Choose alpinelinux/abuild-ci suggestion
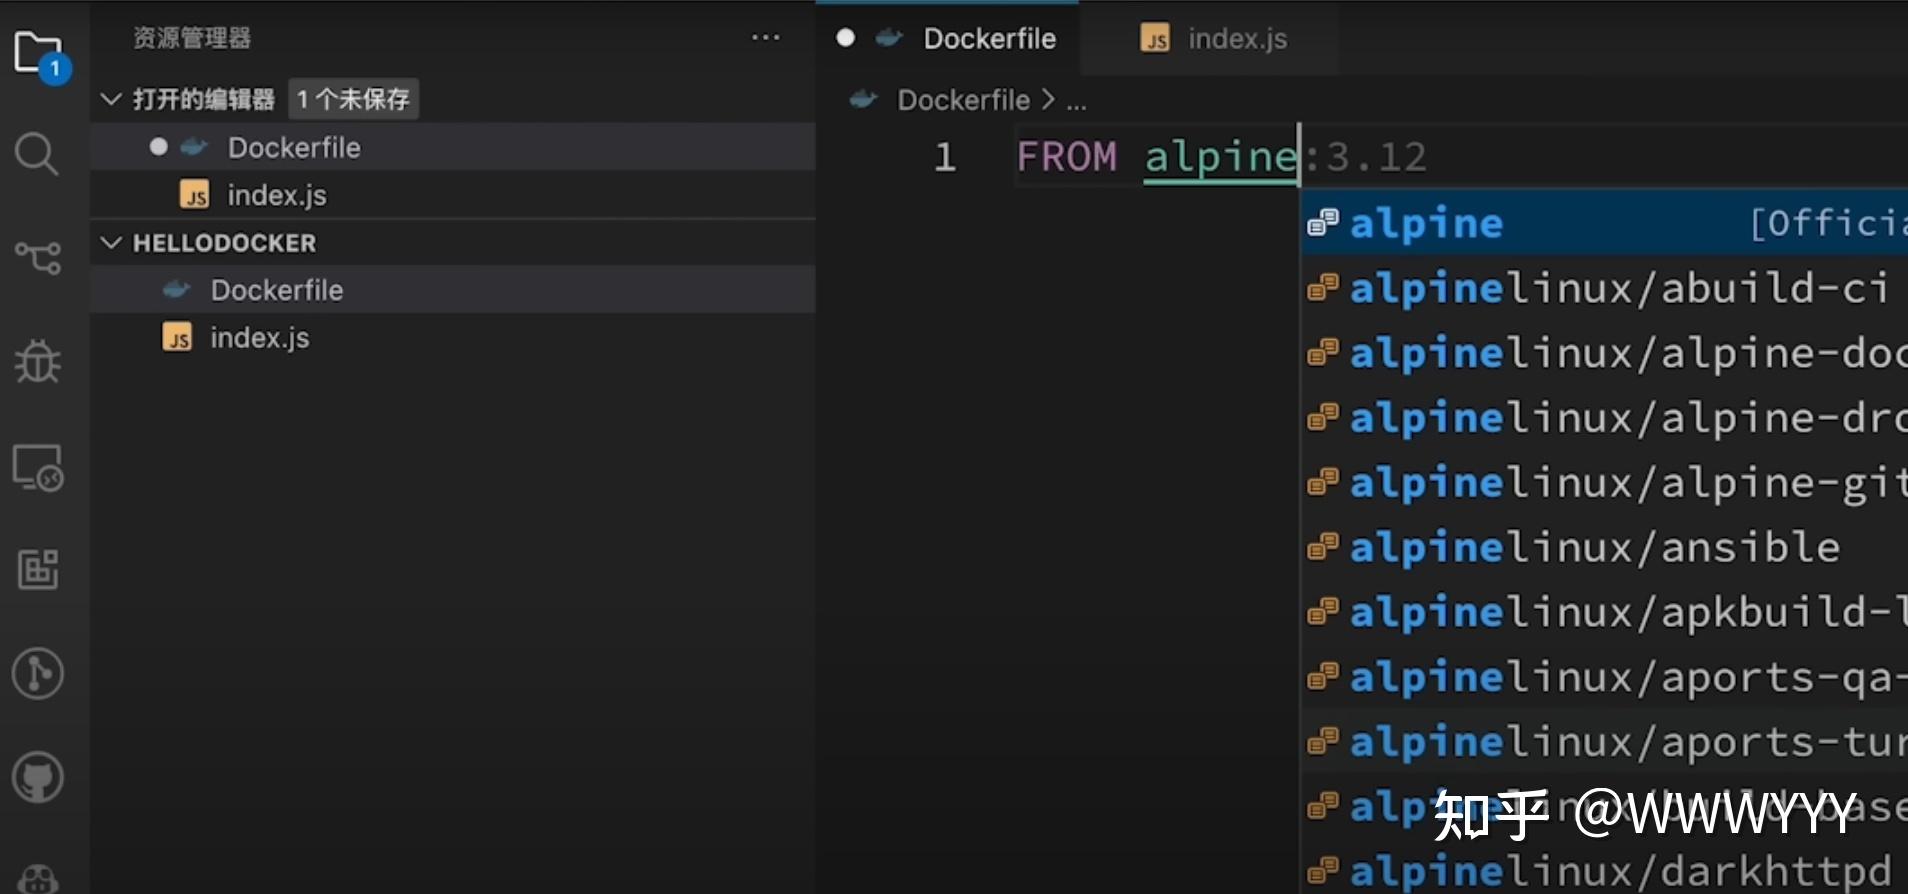1908x894 pixels. point(1605,287)
